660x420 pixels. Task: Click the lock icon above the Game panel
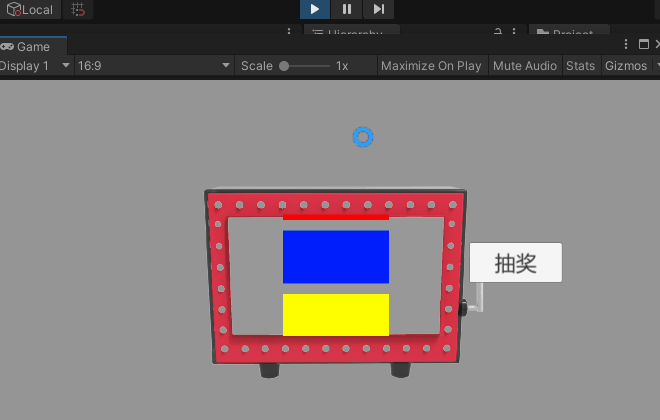498,32
